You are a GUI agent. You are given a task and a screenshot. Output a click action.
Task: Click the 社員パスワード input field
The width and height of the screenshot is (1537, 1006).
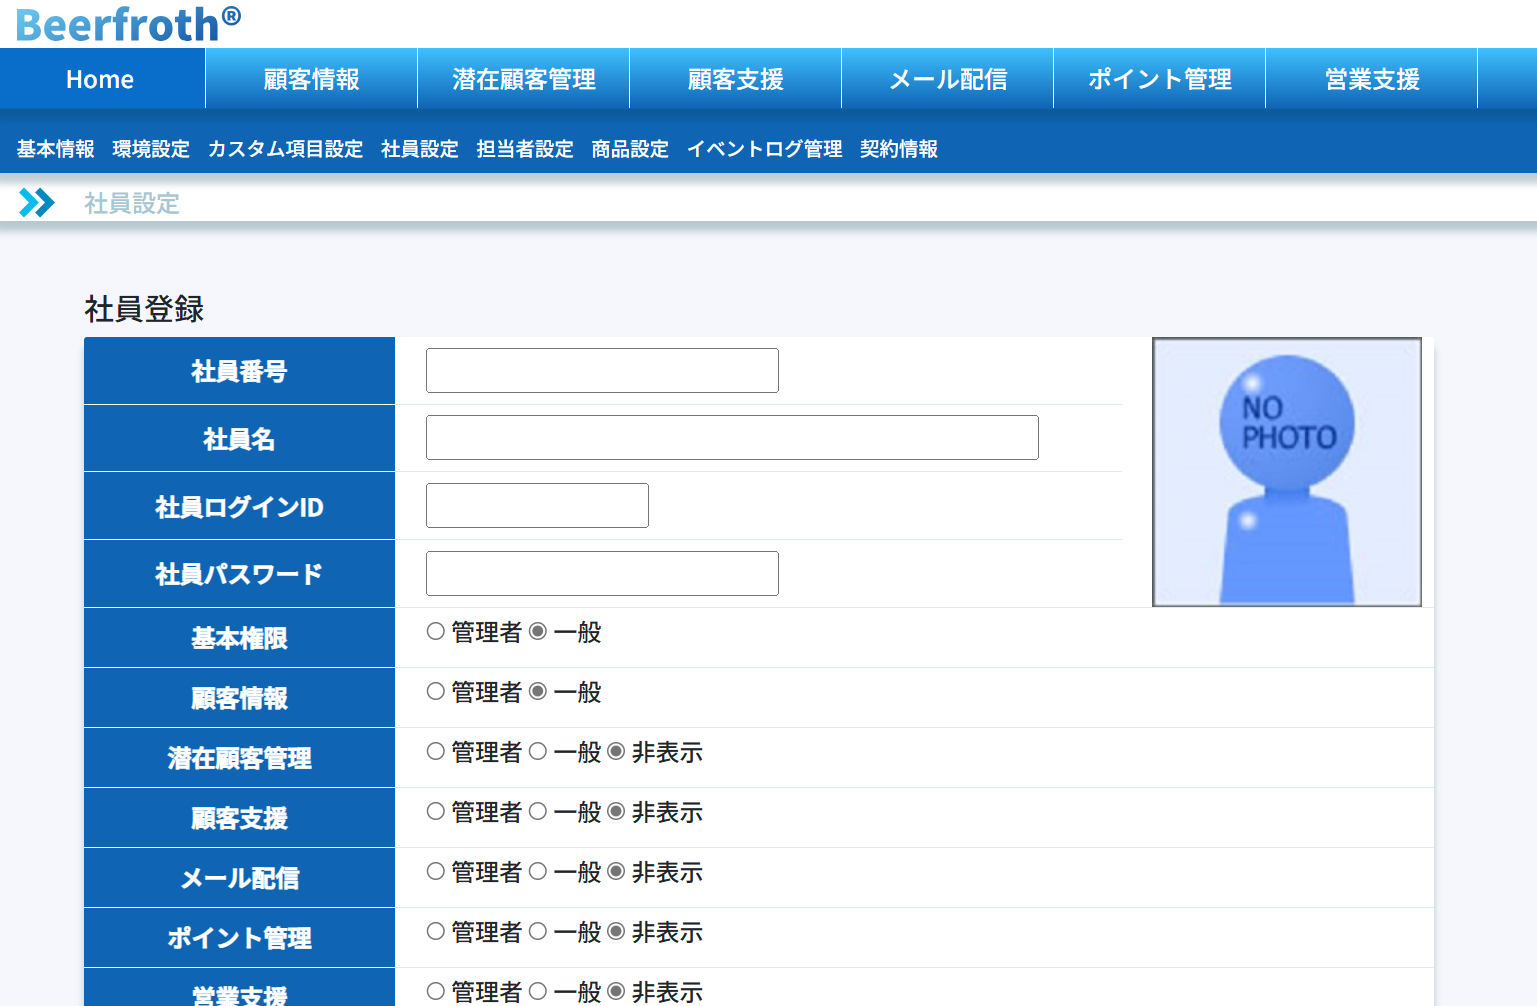click(602, 573)
